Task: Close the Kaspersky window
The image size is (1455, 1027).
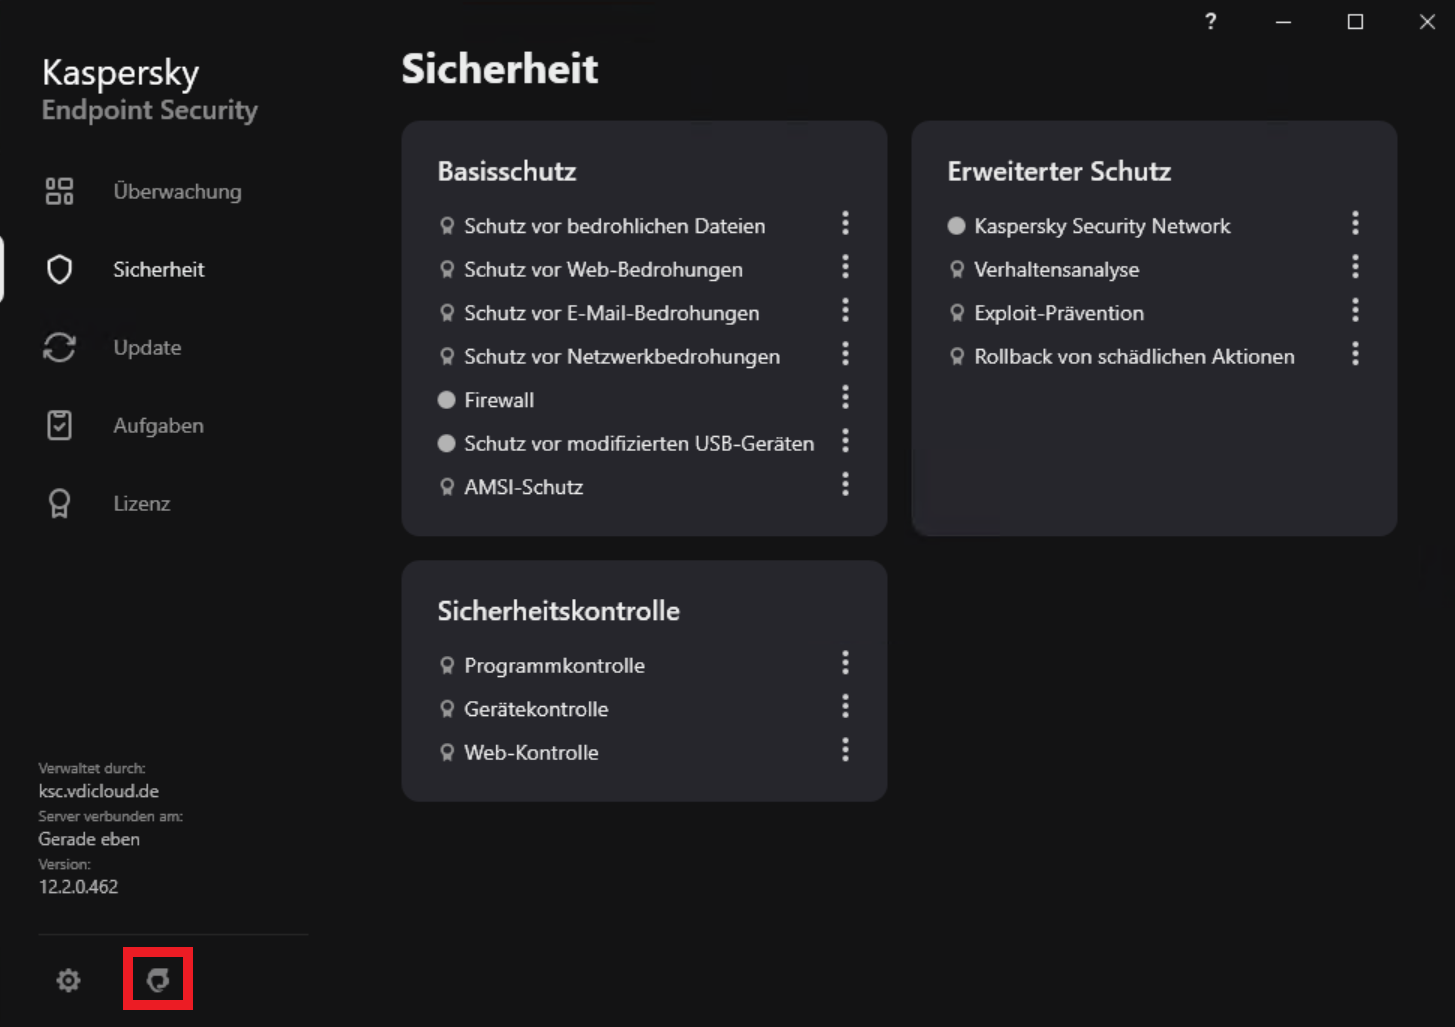Action: click(x=1427, y=22)
